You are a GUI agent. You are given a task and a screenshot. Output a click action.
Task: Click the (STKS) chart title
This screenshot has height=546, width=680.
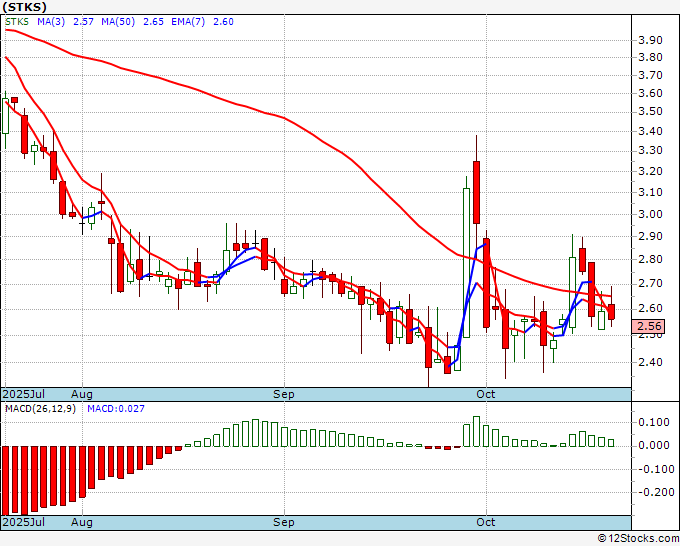[24, 7]
